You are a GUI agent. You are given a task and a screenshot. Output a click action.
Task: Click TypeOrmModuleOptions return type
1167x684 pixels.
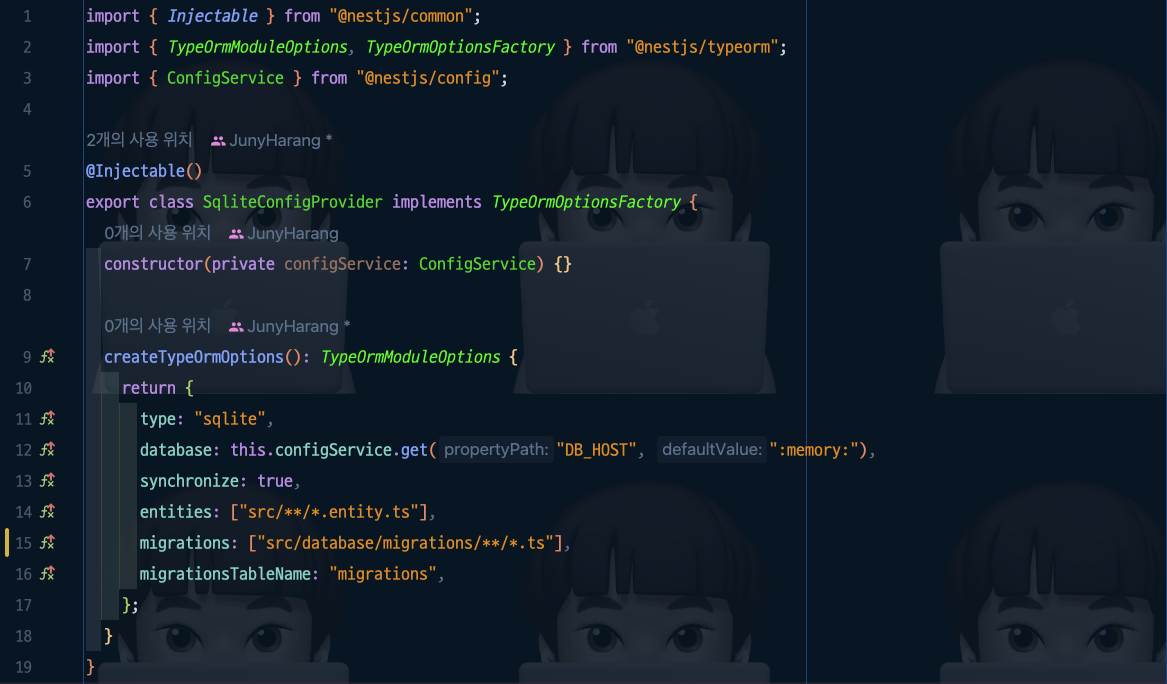tap(410, 357)
